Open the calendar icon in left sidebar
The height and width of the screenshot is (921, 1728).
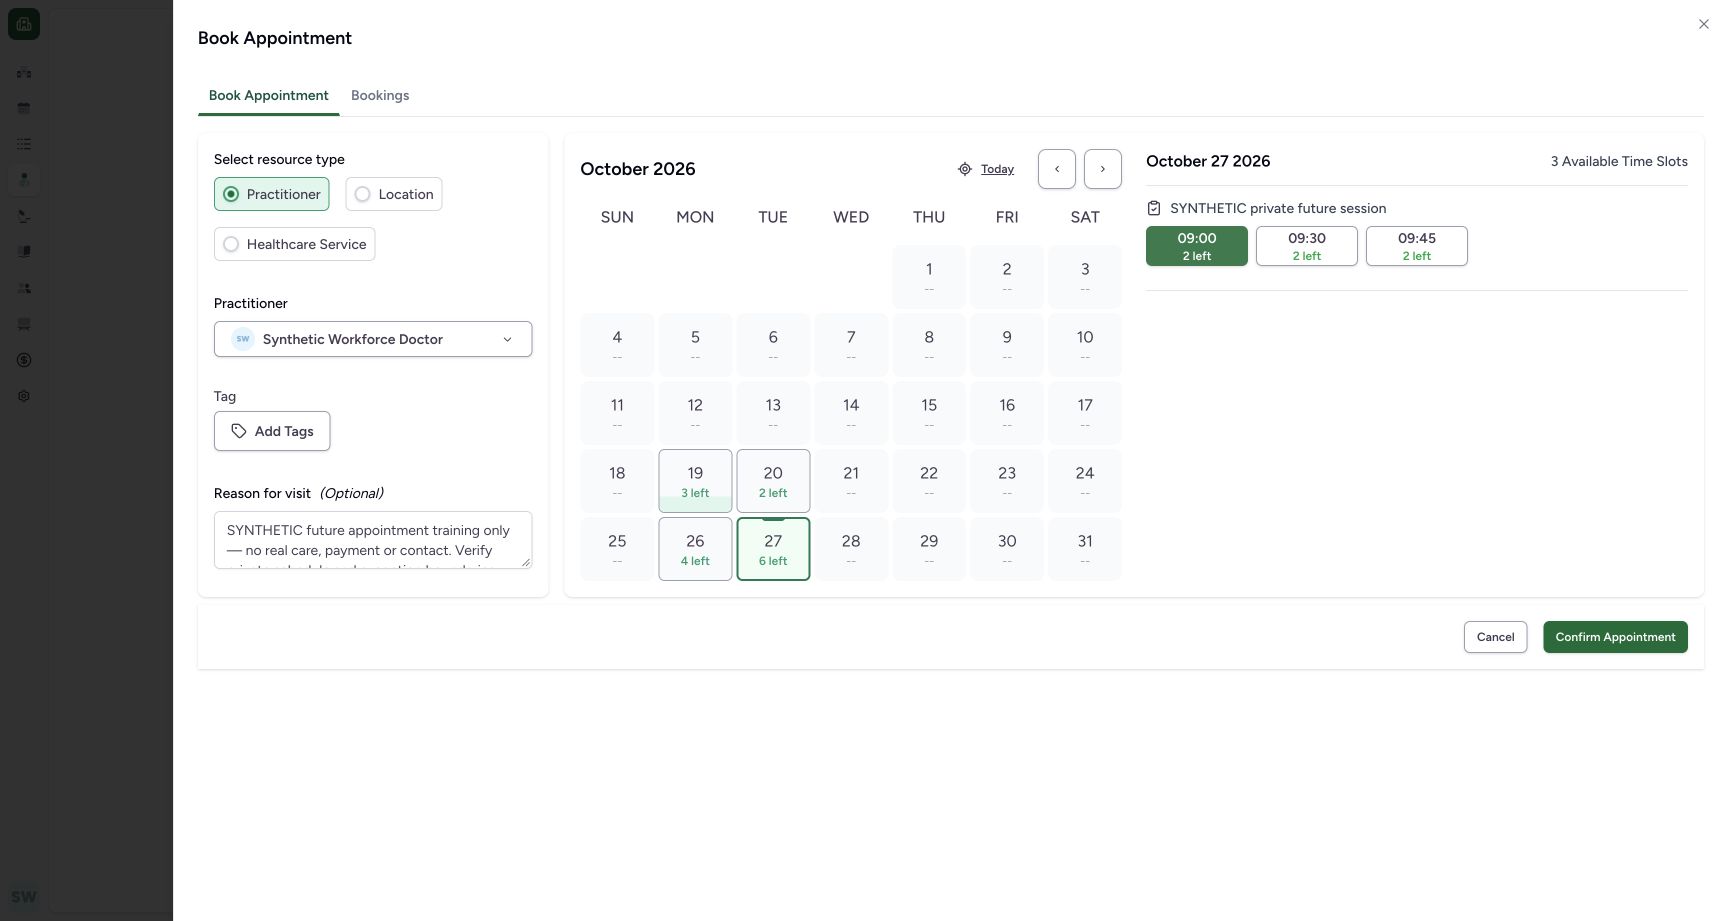click(24, 108)
